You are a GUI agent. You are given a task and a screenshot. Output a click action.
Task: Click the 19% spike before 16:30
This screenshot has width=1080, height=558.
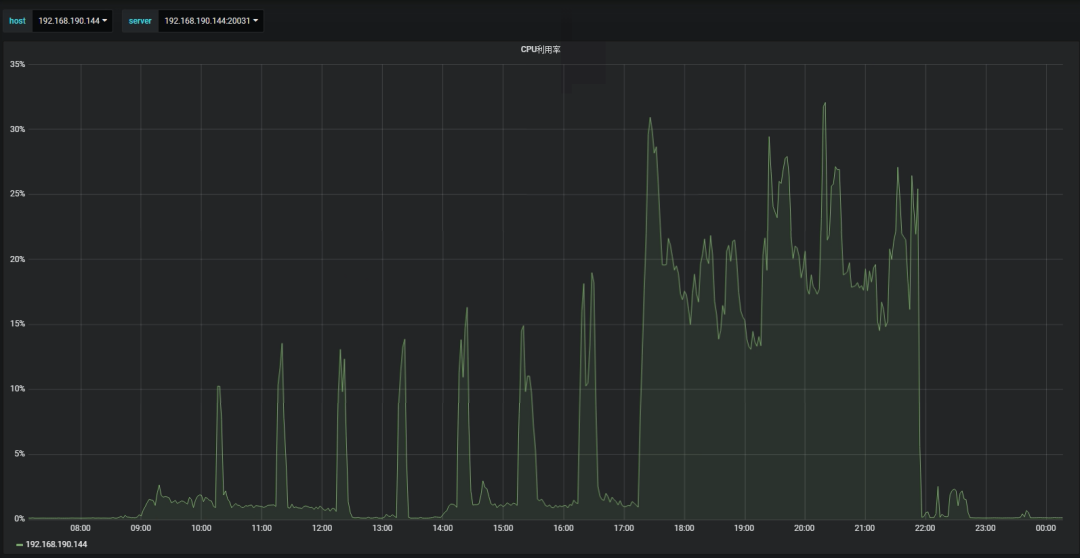(591, 273)
